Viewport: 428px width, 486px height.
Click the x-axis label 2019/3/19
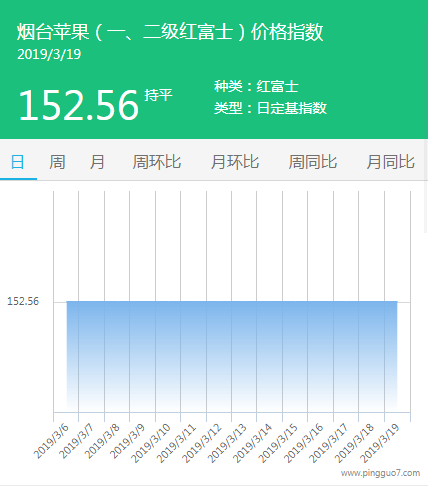click(380, 443)
